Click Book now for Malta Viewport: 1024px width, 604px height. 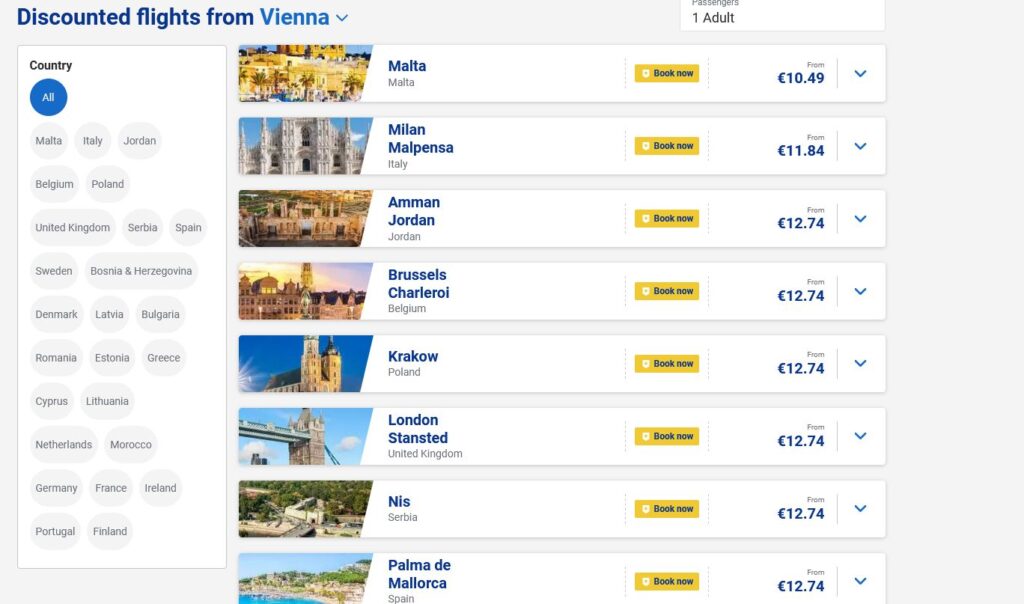tap(667, 73)
